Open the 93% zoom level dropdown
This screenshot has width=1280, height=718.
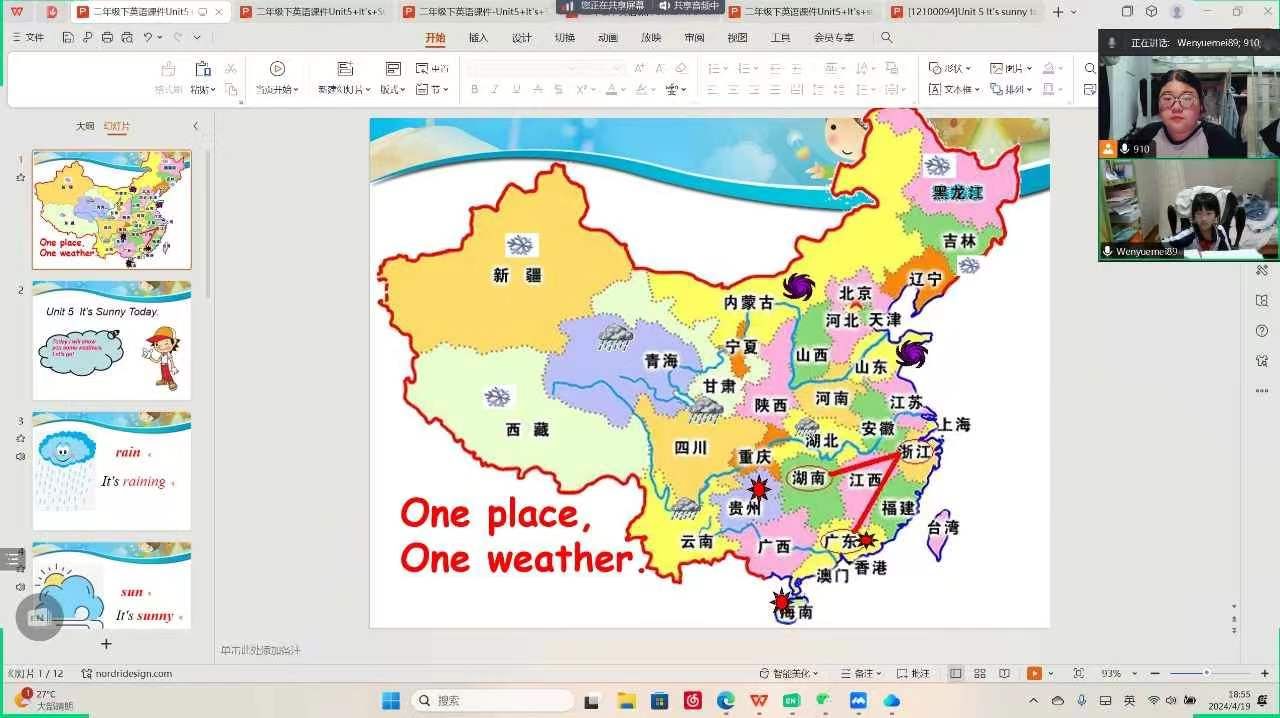1116,674
